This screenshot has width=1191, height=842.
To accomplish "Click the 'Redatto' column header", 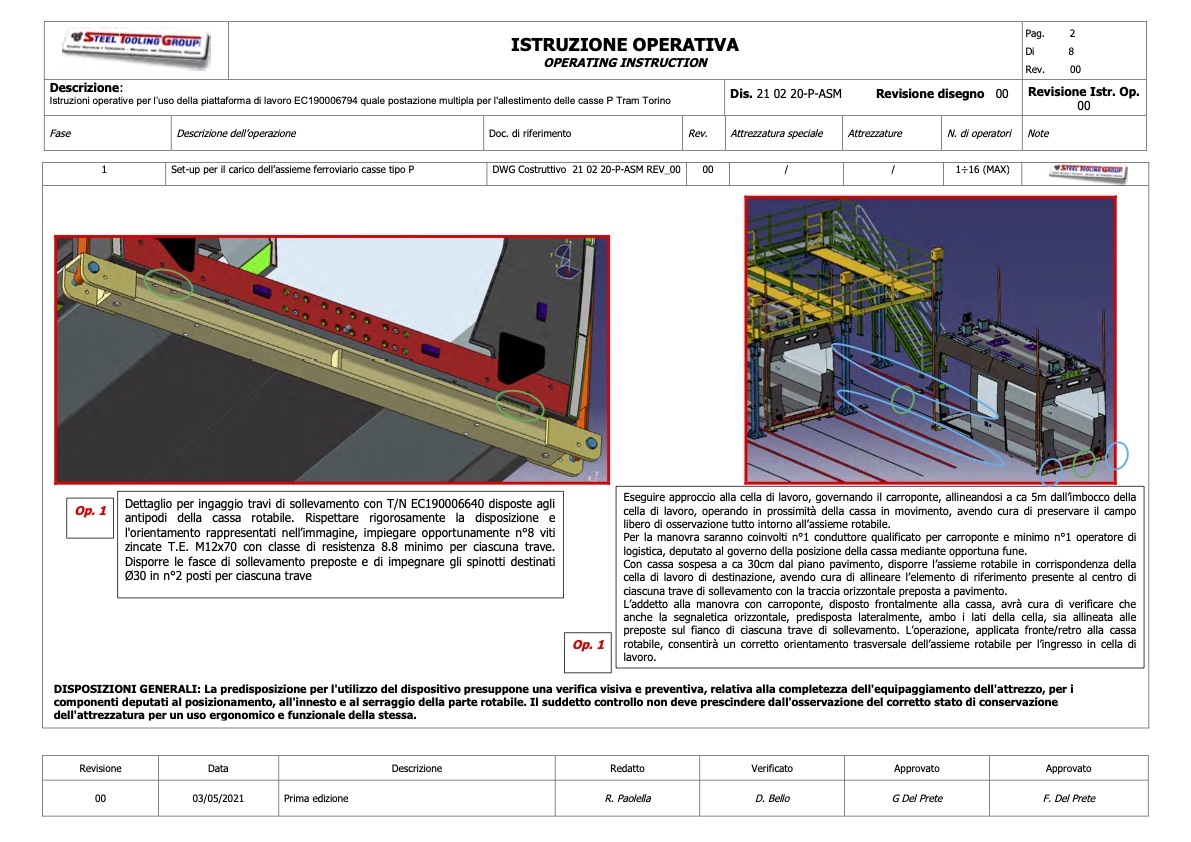I will pos(627,768).
